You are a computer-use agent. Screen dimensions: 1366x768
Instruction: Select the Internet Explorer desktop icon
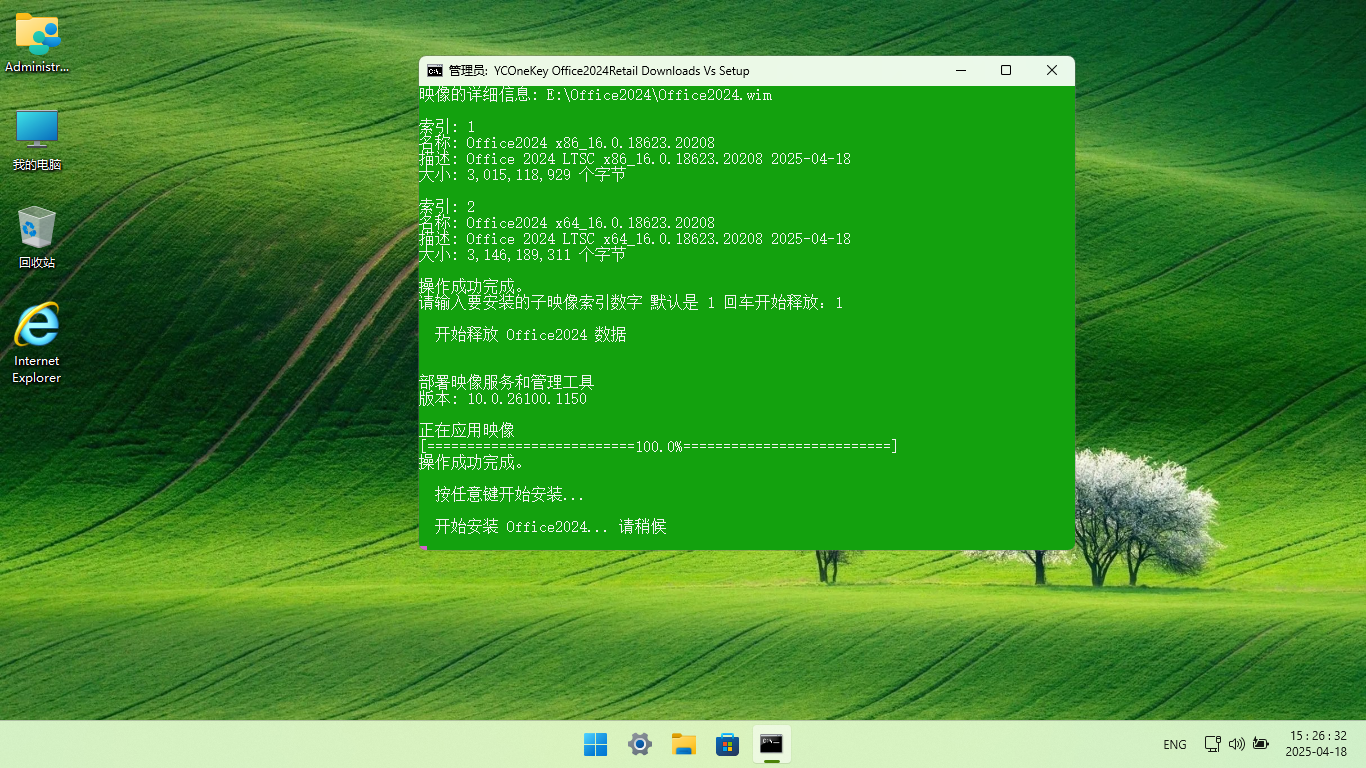(x=37, y=343)
